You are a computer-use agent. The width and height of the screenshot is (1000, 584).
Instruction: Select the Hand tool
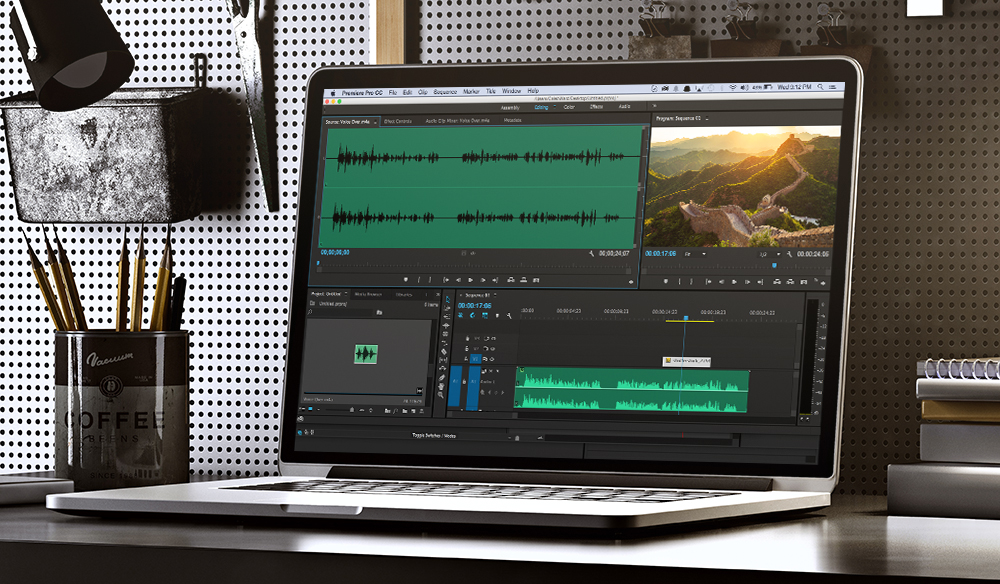coord(441,386)
